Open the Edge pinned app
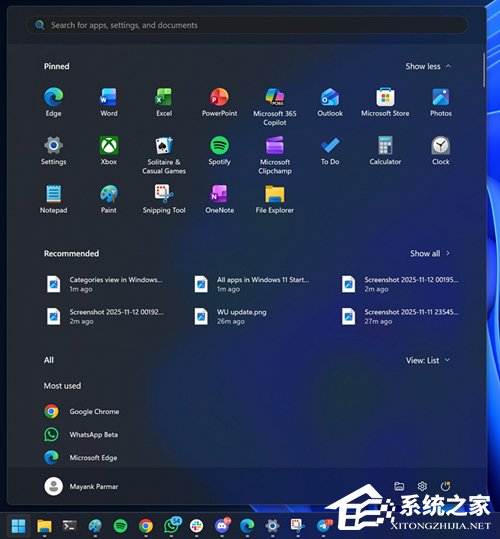Viewport: 500px width, 539px height. click(x=53, y=102)
